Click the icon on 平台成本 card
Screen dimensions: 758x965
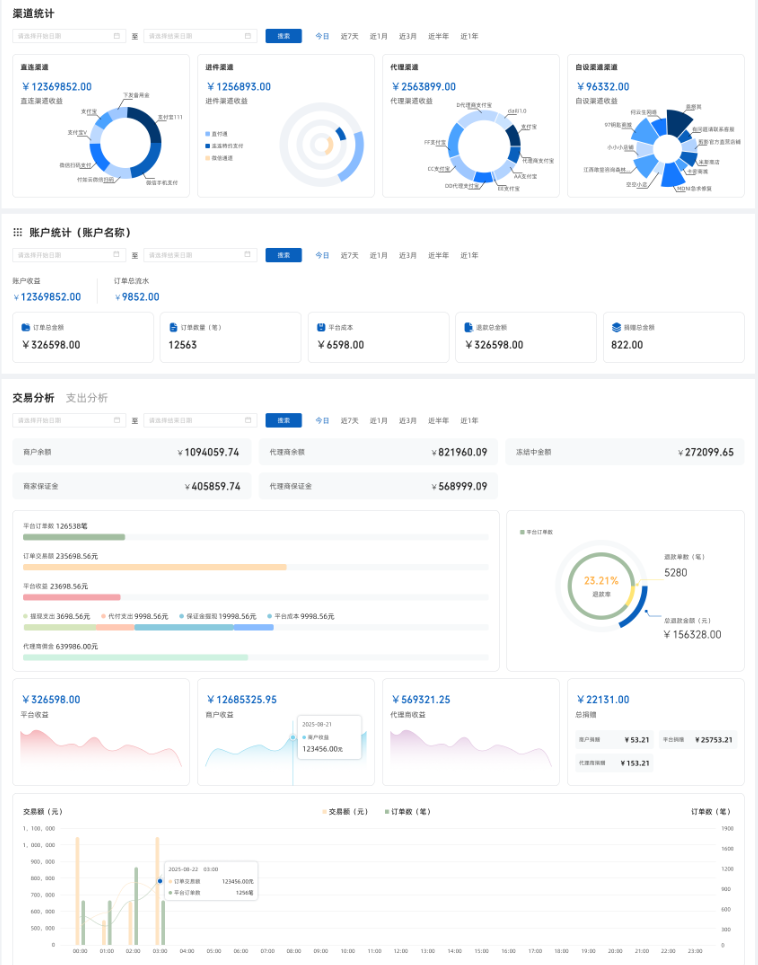coord(321,327)
